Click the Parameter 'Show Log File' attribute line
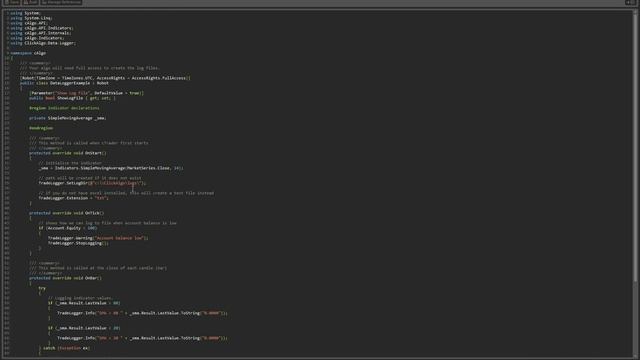The width and height of the screenshot is (640, 360). click(87, 93)
